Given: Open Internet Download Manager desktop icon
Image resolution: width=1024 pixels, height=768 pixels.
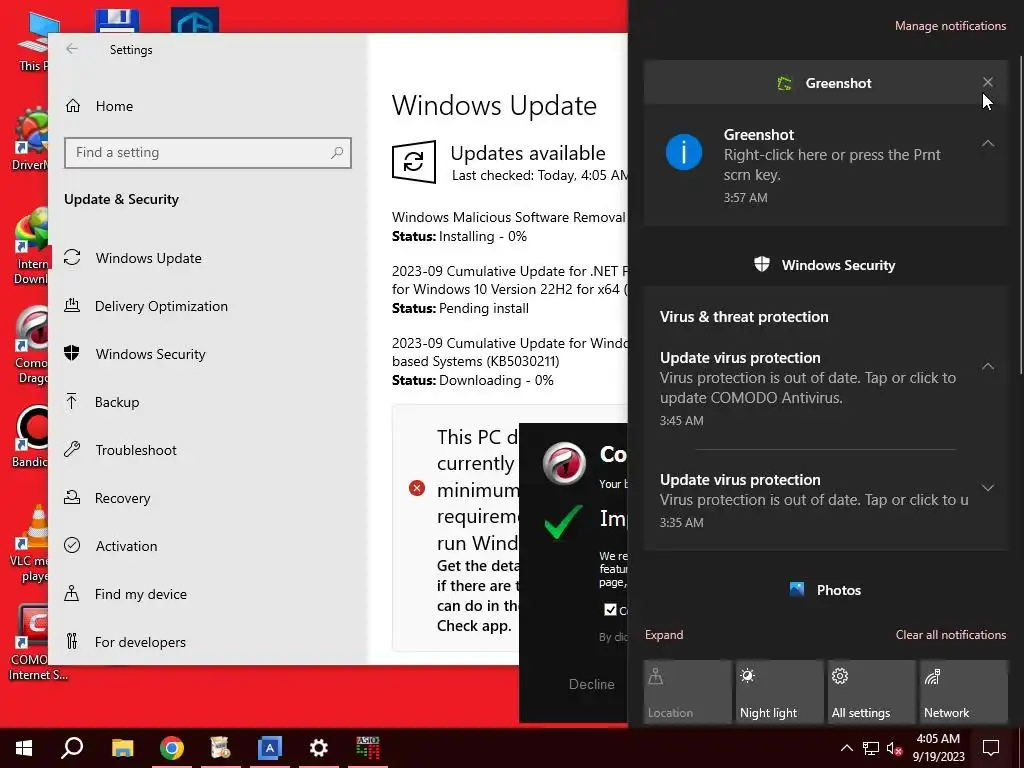Looking at the screenshot, I should [31, 246].
